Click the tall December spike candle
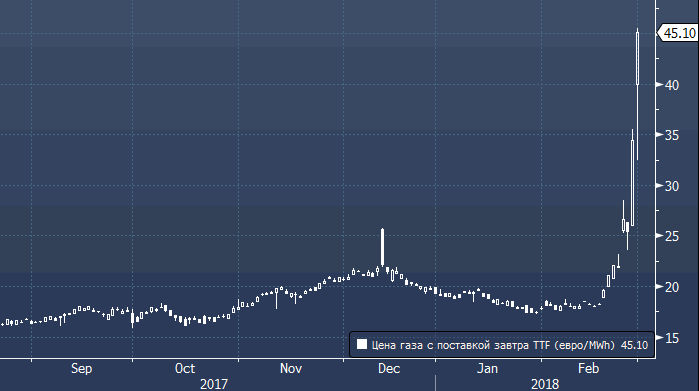This screenshot has height=391, width=699. coord(382,247)
